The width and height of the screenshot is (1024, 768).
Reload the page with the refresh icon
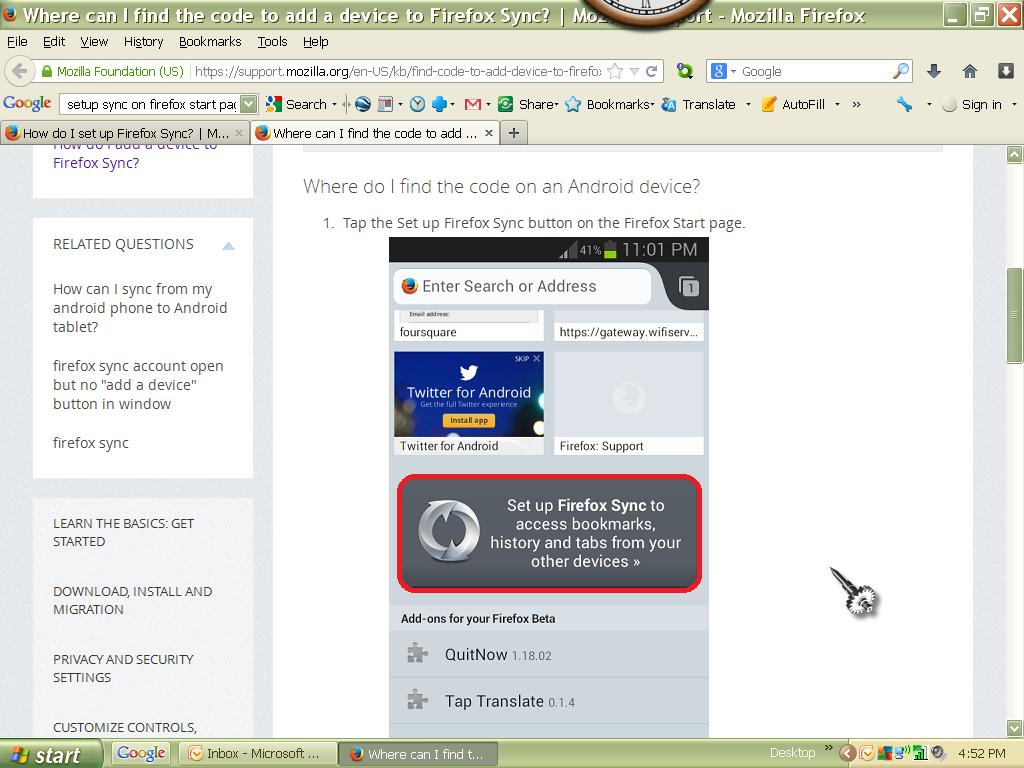click(651, 71)
